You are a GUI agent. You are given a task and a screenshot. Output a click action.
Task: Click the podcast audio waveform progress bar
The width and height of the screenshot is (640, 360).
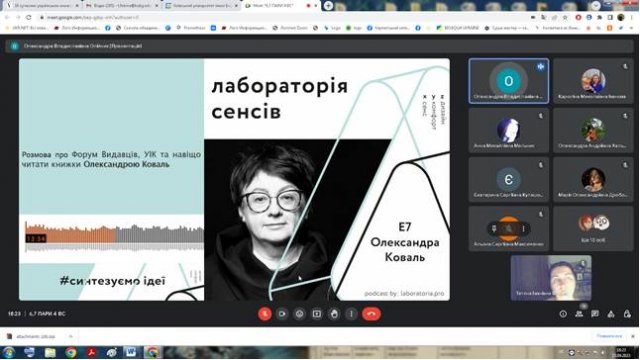point(114,236)
